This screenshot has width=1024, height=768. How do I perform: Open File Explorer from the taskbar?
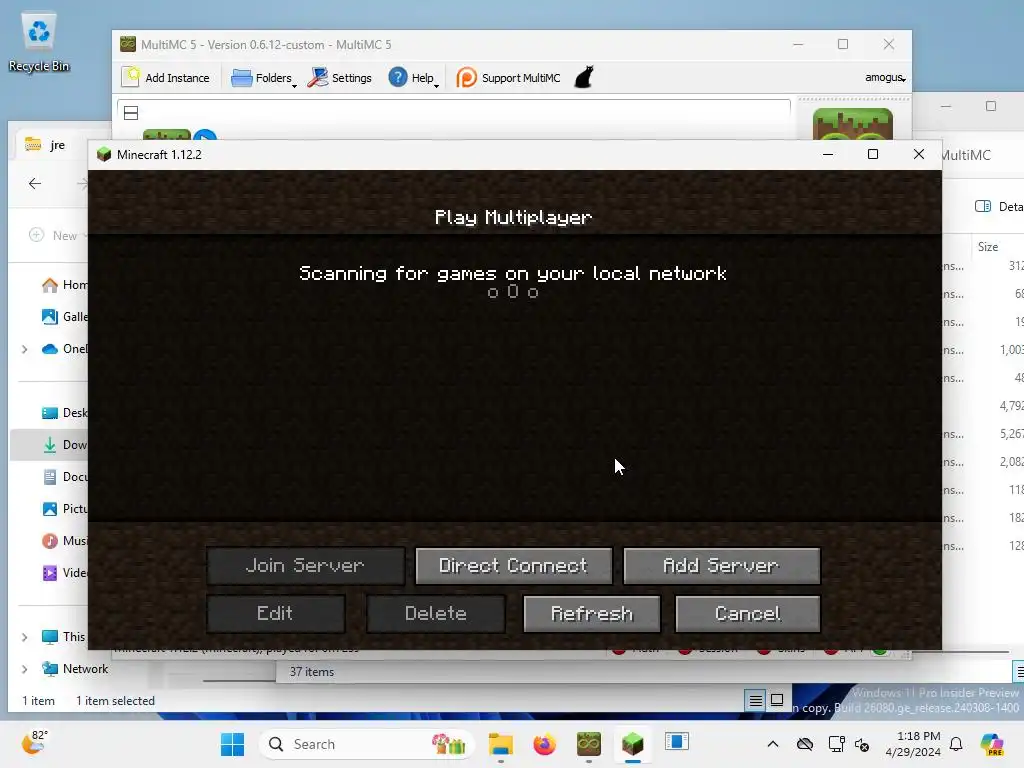(501, 744)
